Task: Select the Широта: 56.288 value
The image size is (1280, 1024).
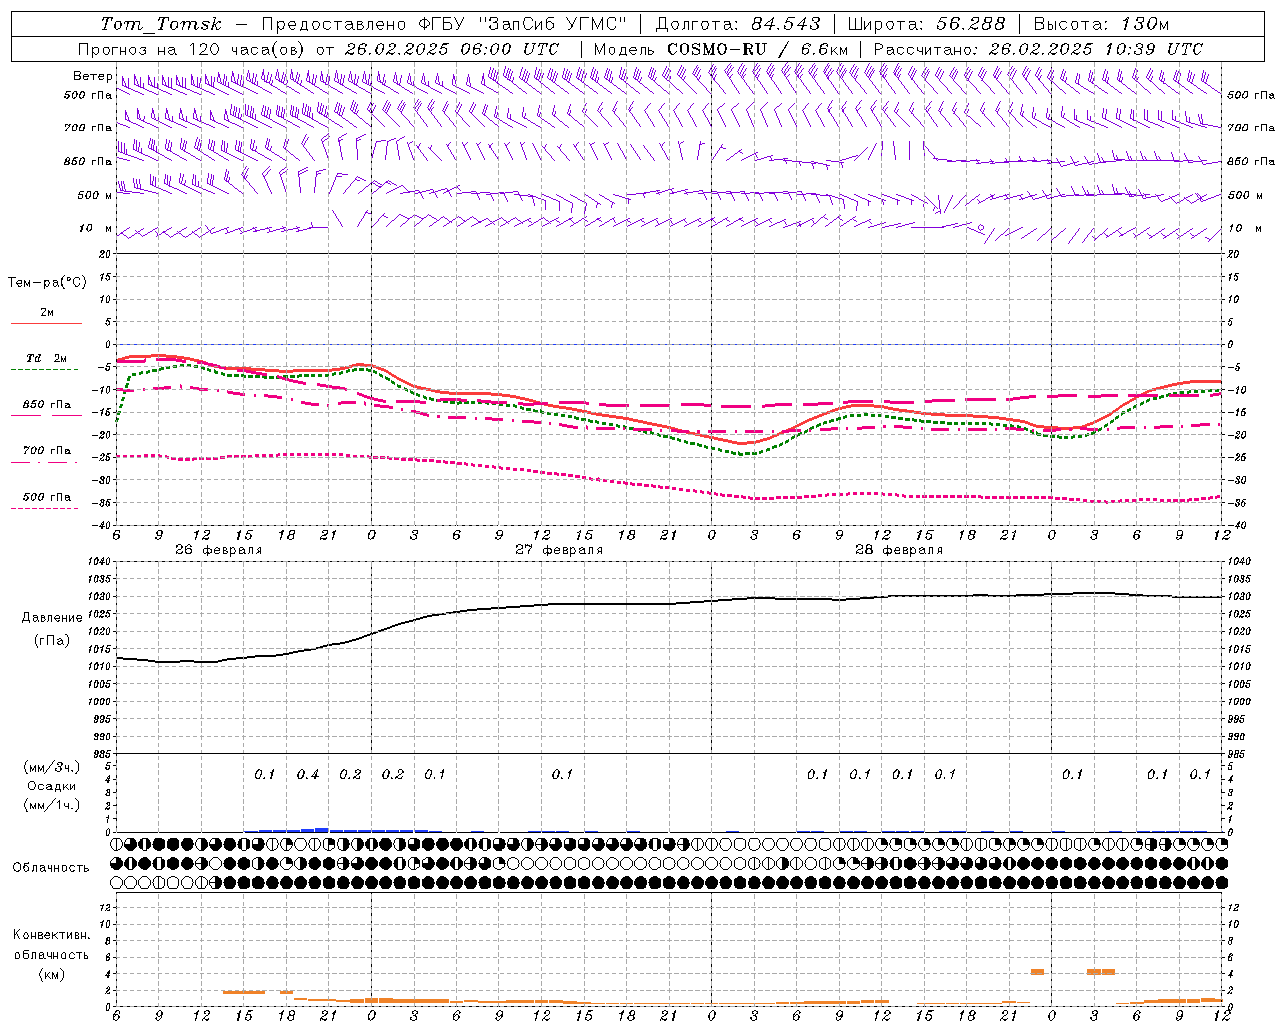Action: point(926,24)
